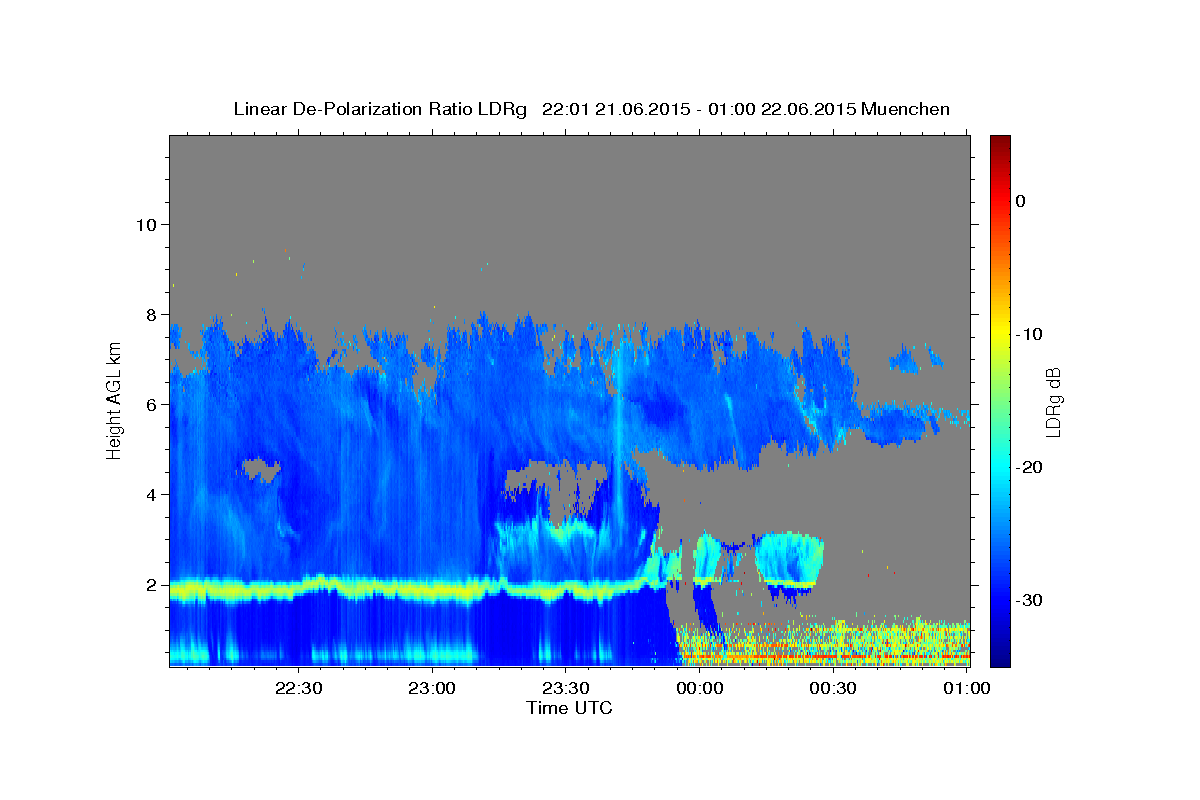This screenshot has height=800, width=1200.
Task: Click the colorbar value 0
Action: click(x=1020, y=201)
